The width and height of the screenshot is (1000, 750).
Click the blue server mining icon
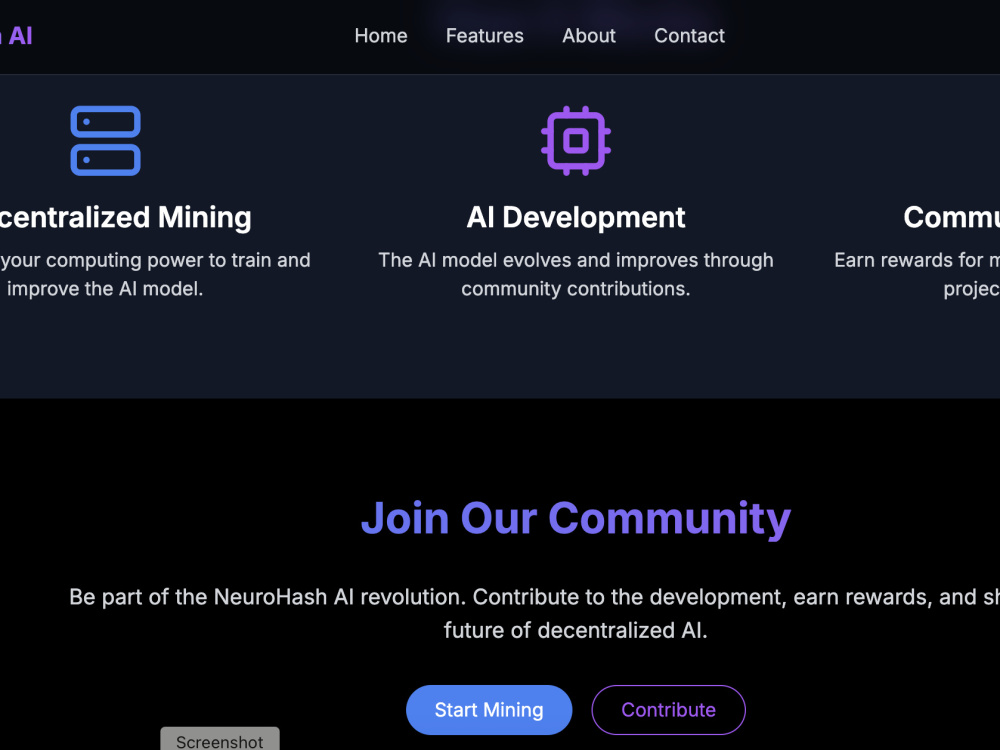tap(105, 140)
